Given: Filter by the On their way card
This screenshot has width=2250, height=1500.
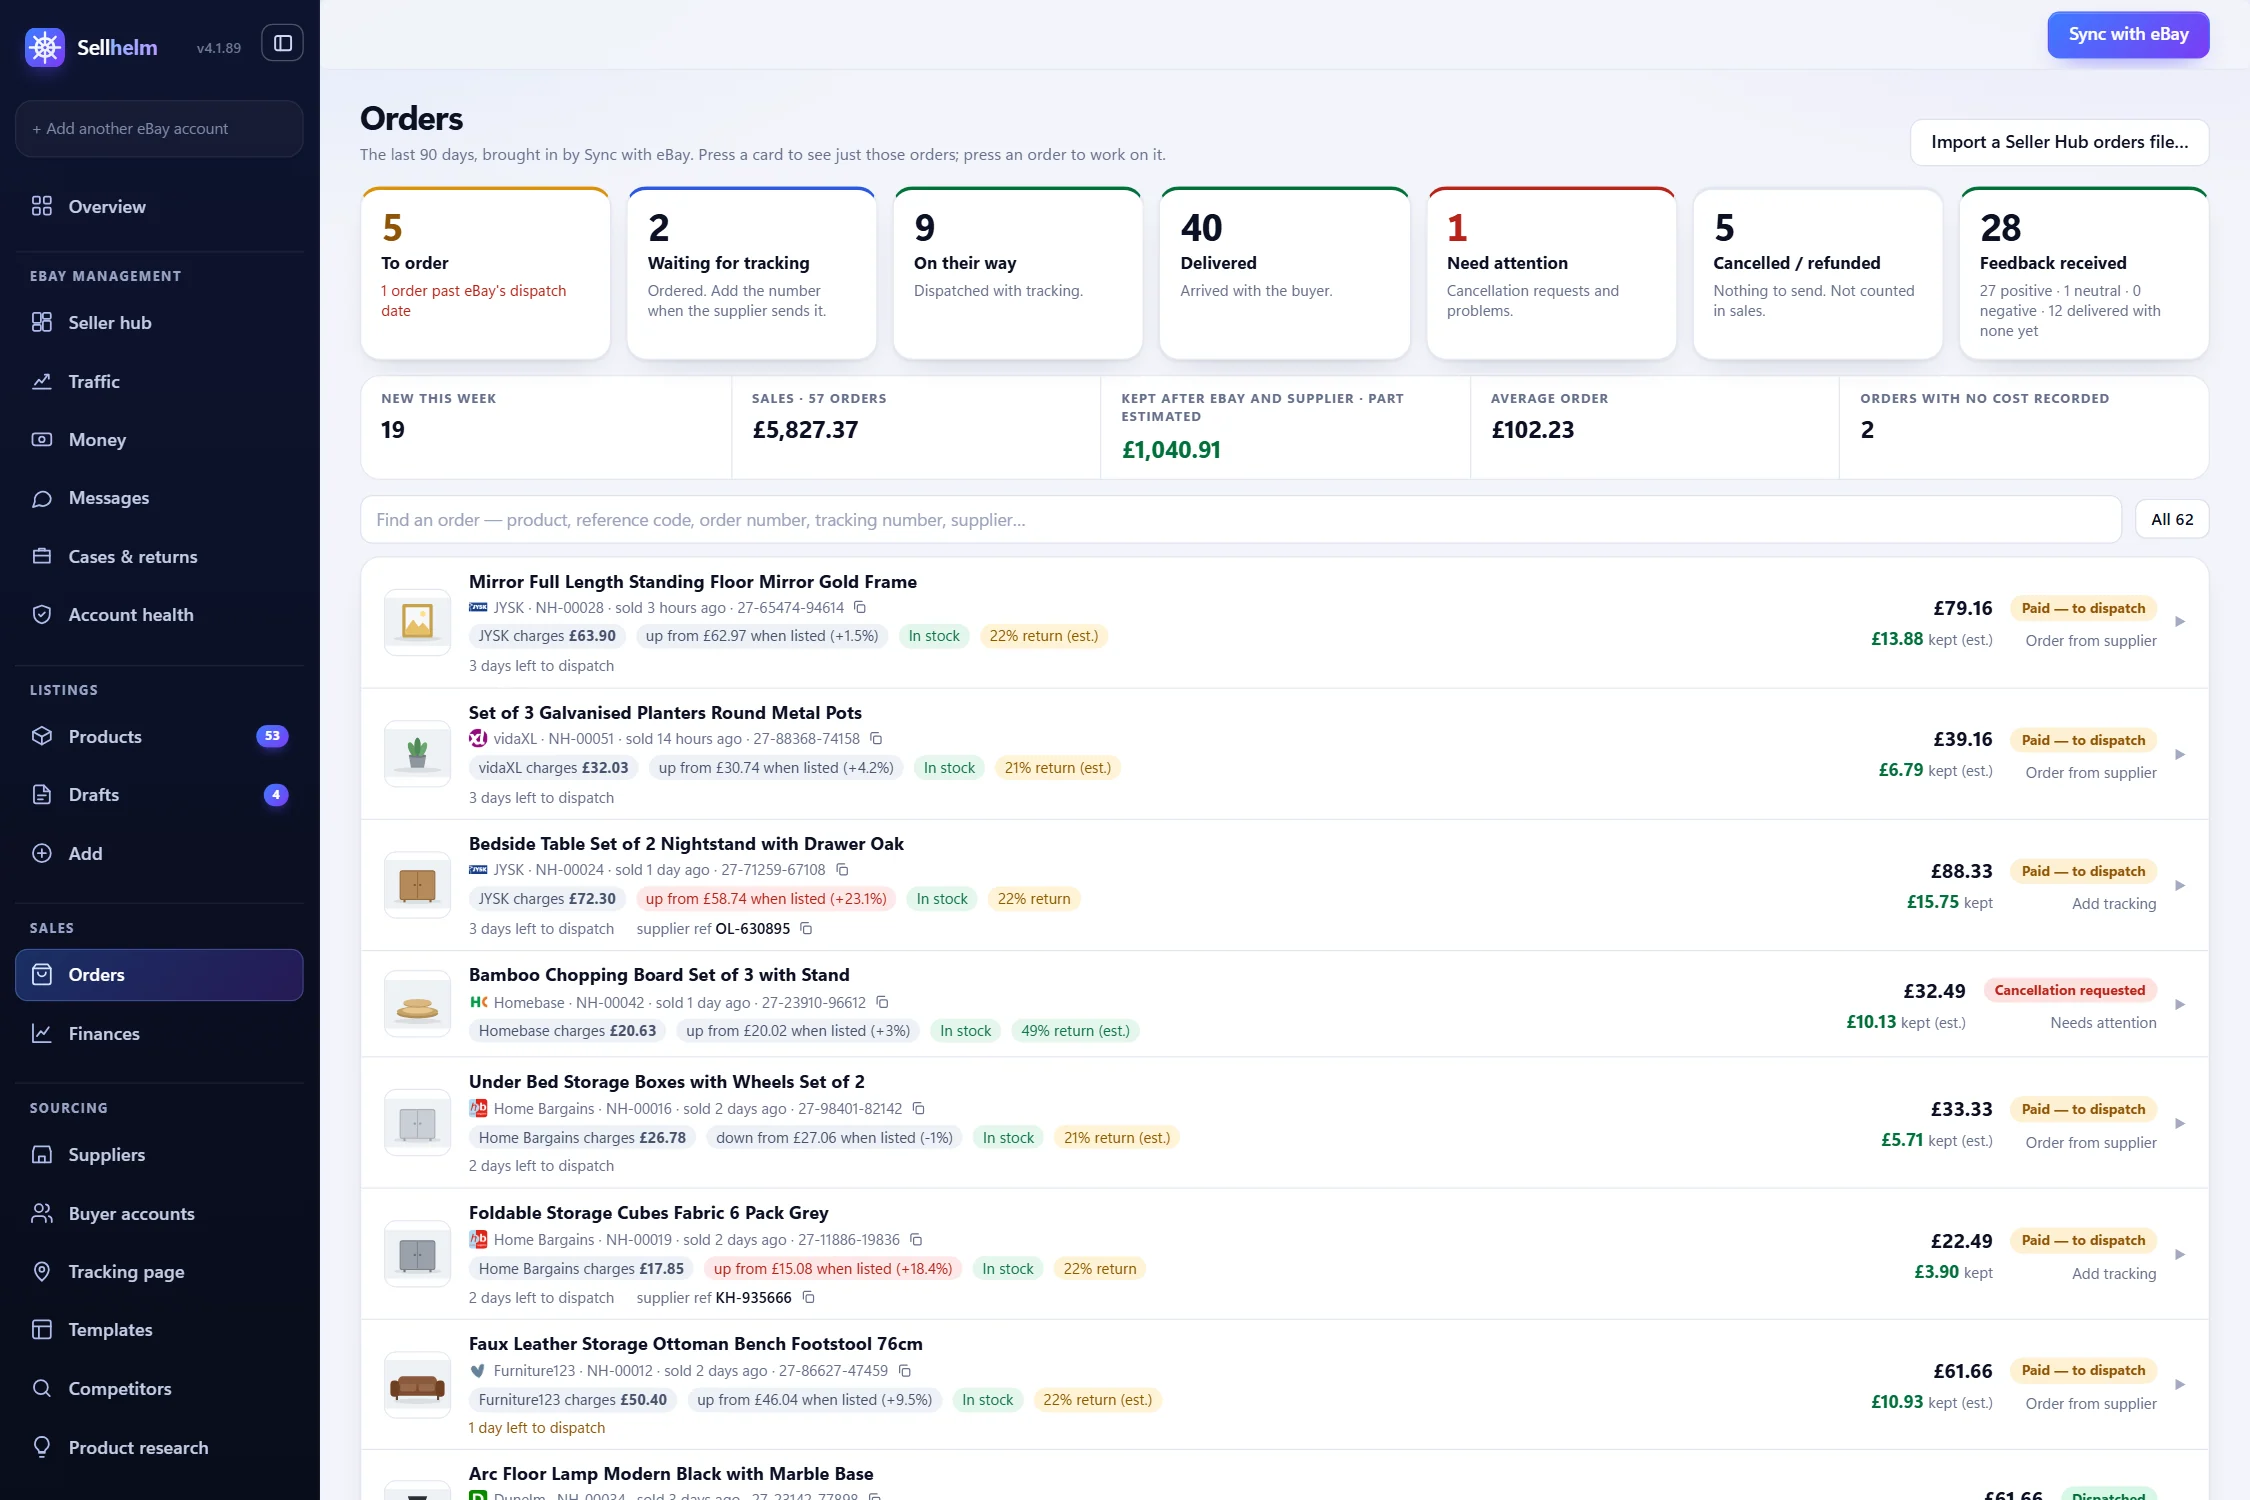Looking at the screenshot, I should click(1018, 273).
